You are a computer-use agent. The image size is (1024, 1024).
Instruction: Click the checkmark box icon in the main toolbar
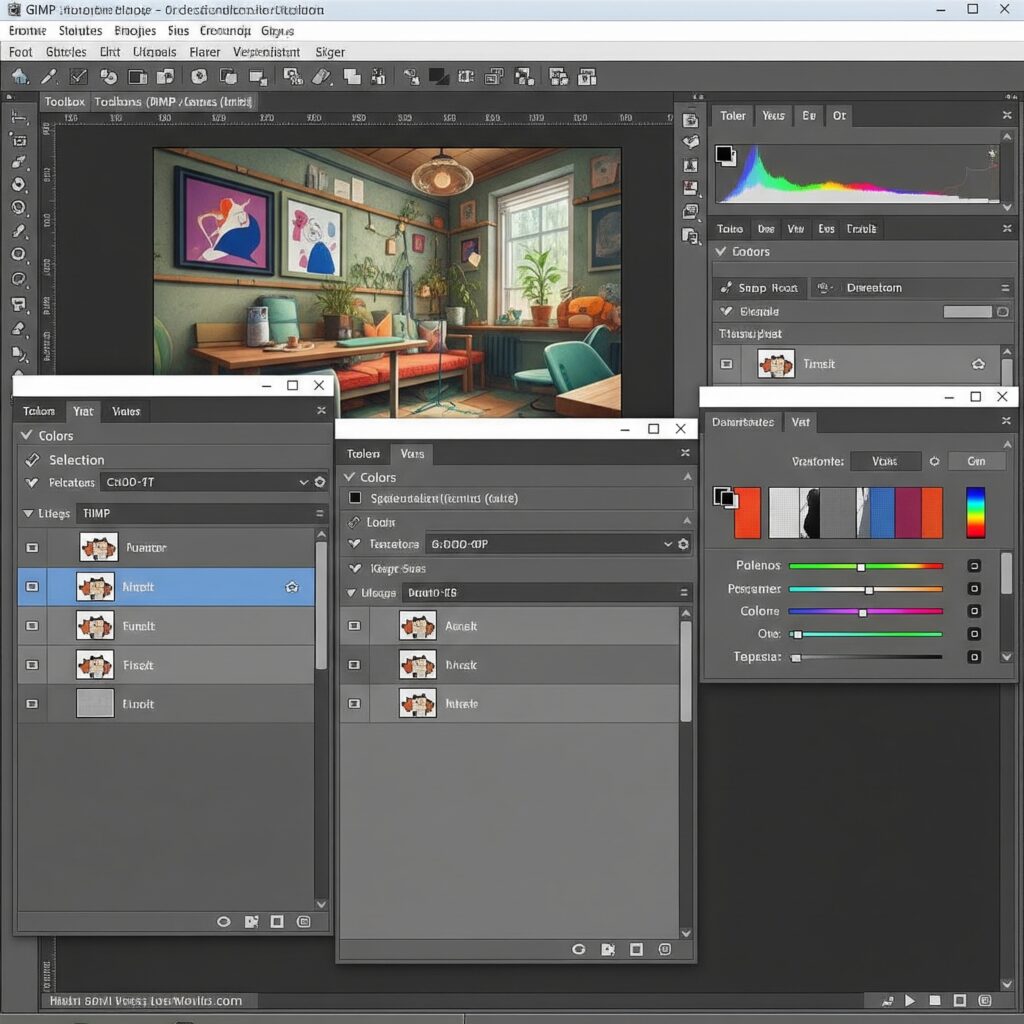tap(78, 77)
